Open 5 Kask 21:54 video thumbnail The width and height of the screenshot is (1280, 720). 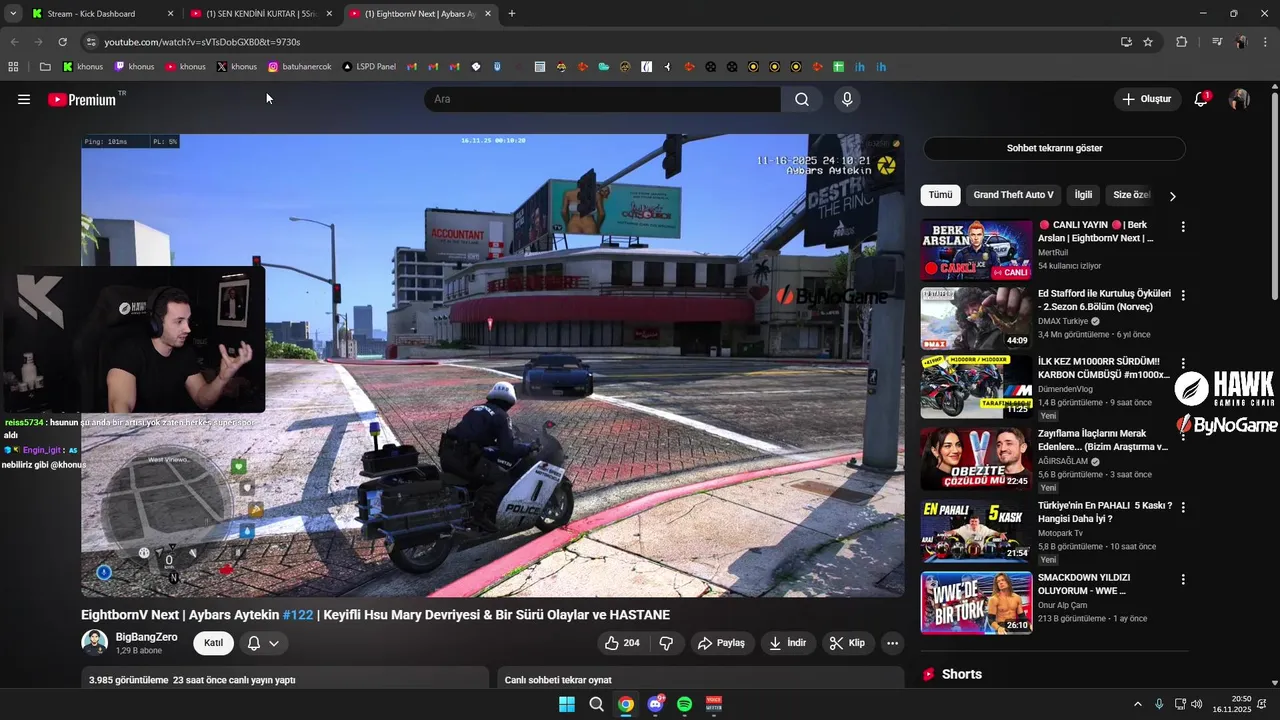pyautogui.click(x=976, y=531)
